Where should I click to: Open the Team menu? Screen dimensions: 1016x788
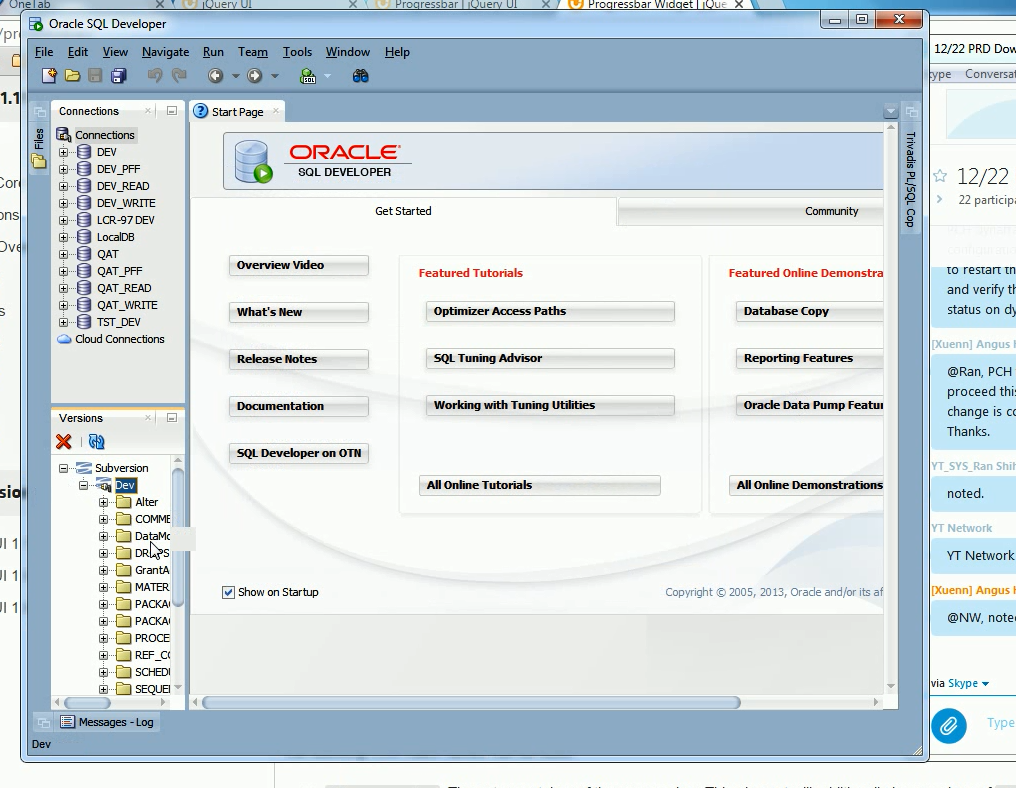[253, 52]
